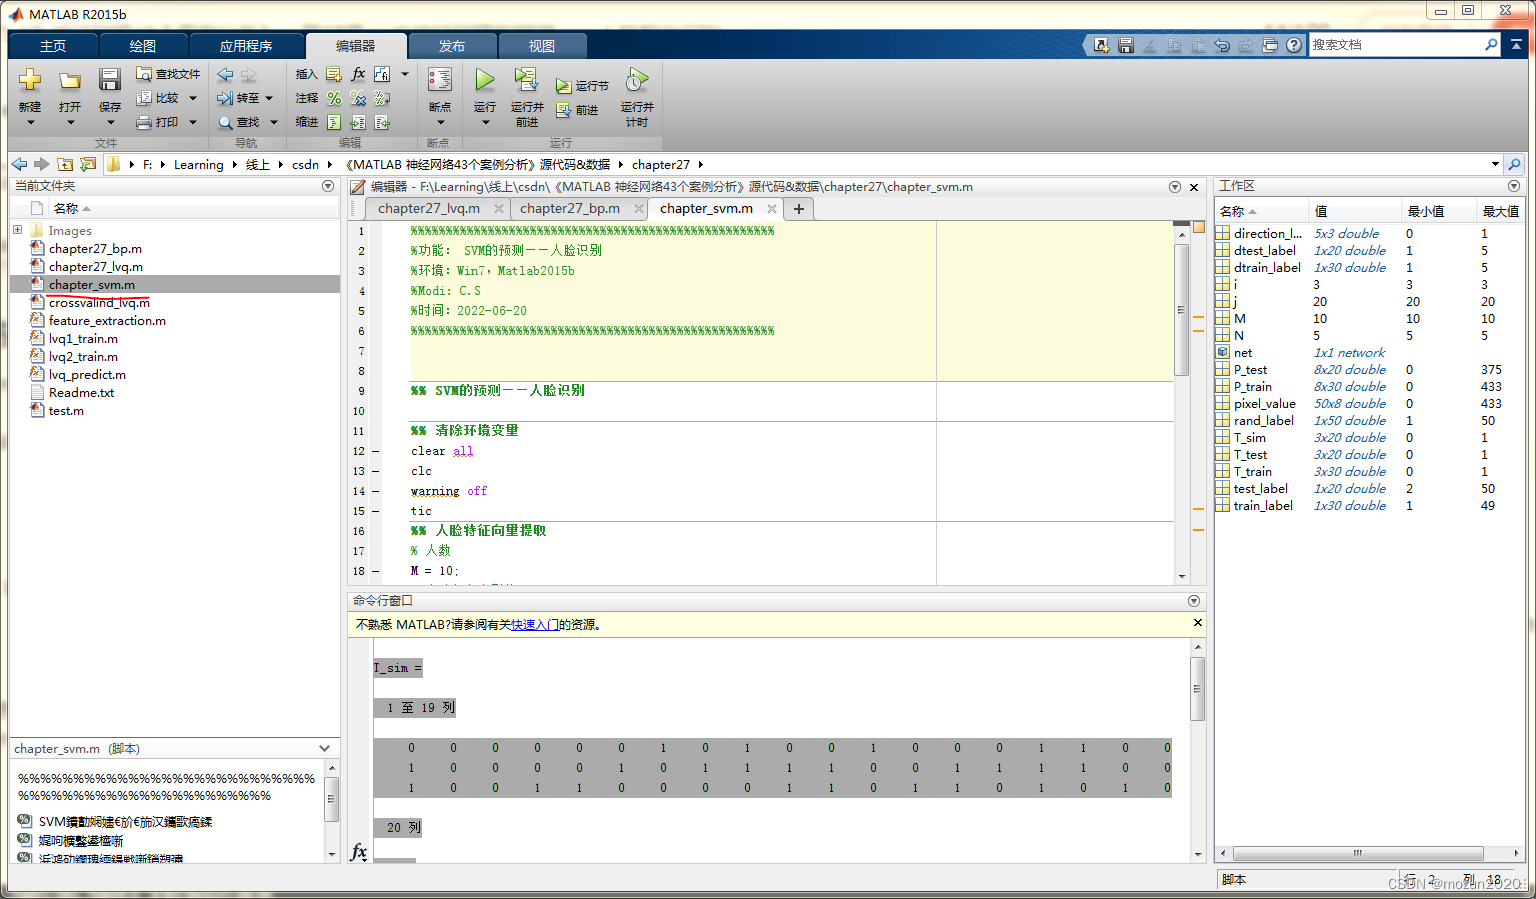Click the 运行并计时 (Run and Time) icon

[x=637, y=80]
